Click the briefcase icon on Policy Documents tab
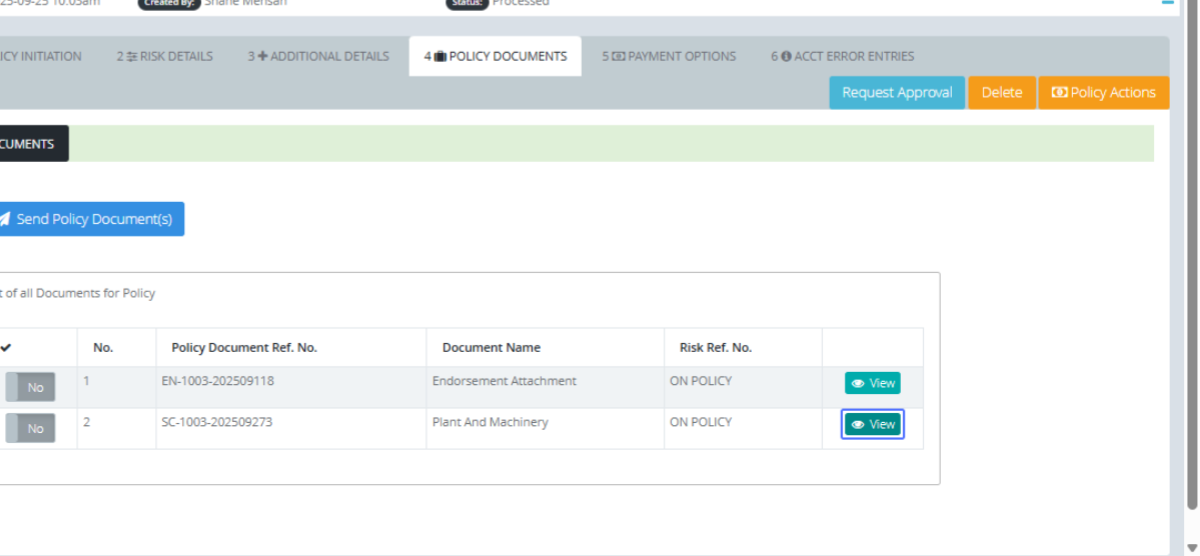1200x556 pixels. 440,57
